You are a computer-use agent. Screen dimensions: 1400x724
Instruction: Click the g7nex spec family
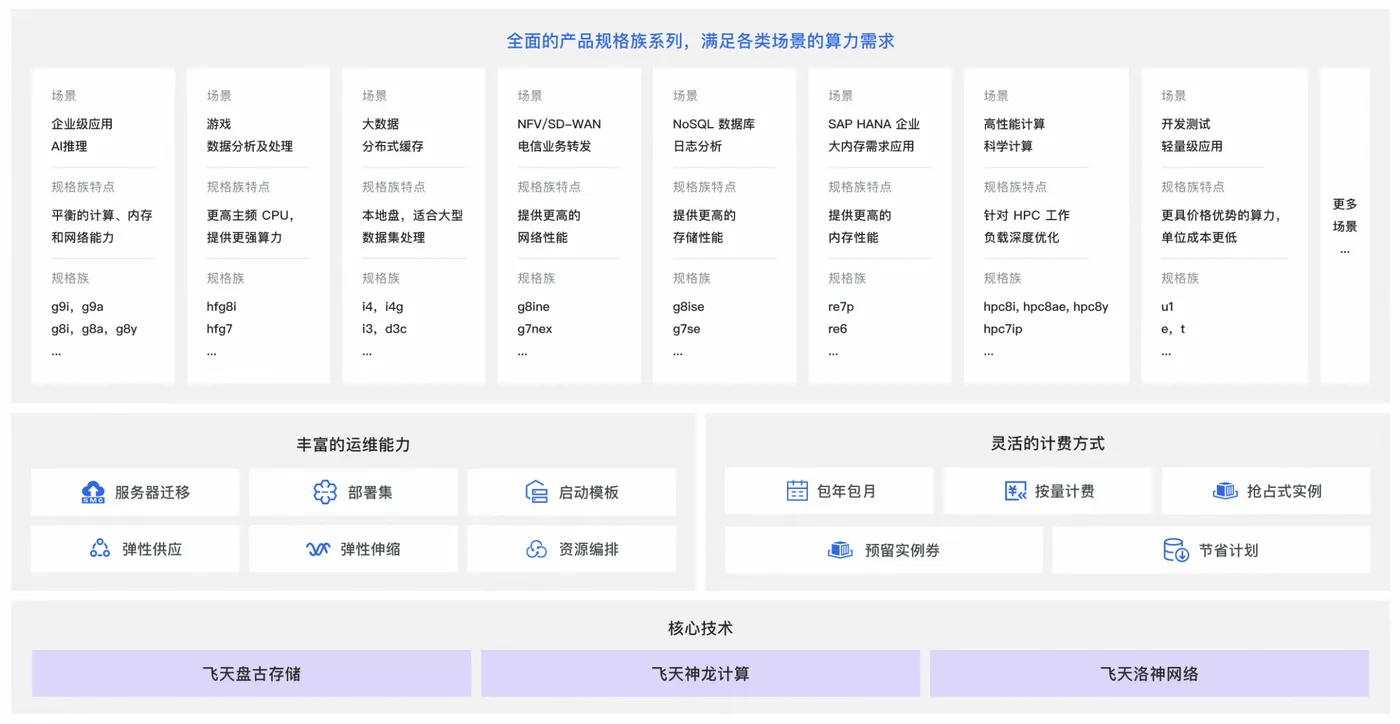(x=535, y=329)
